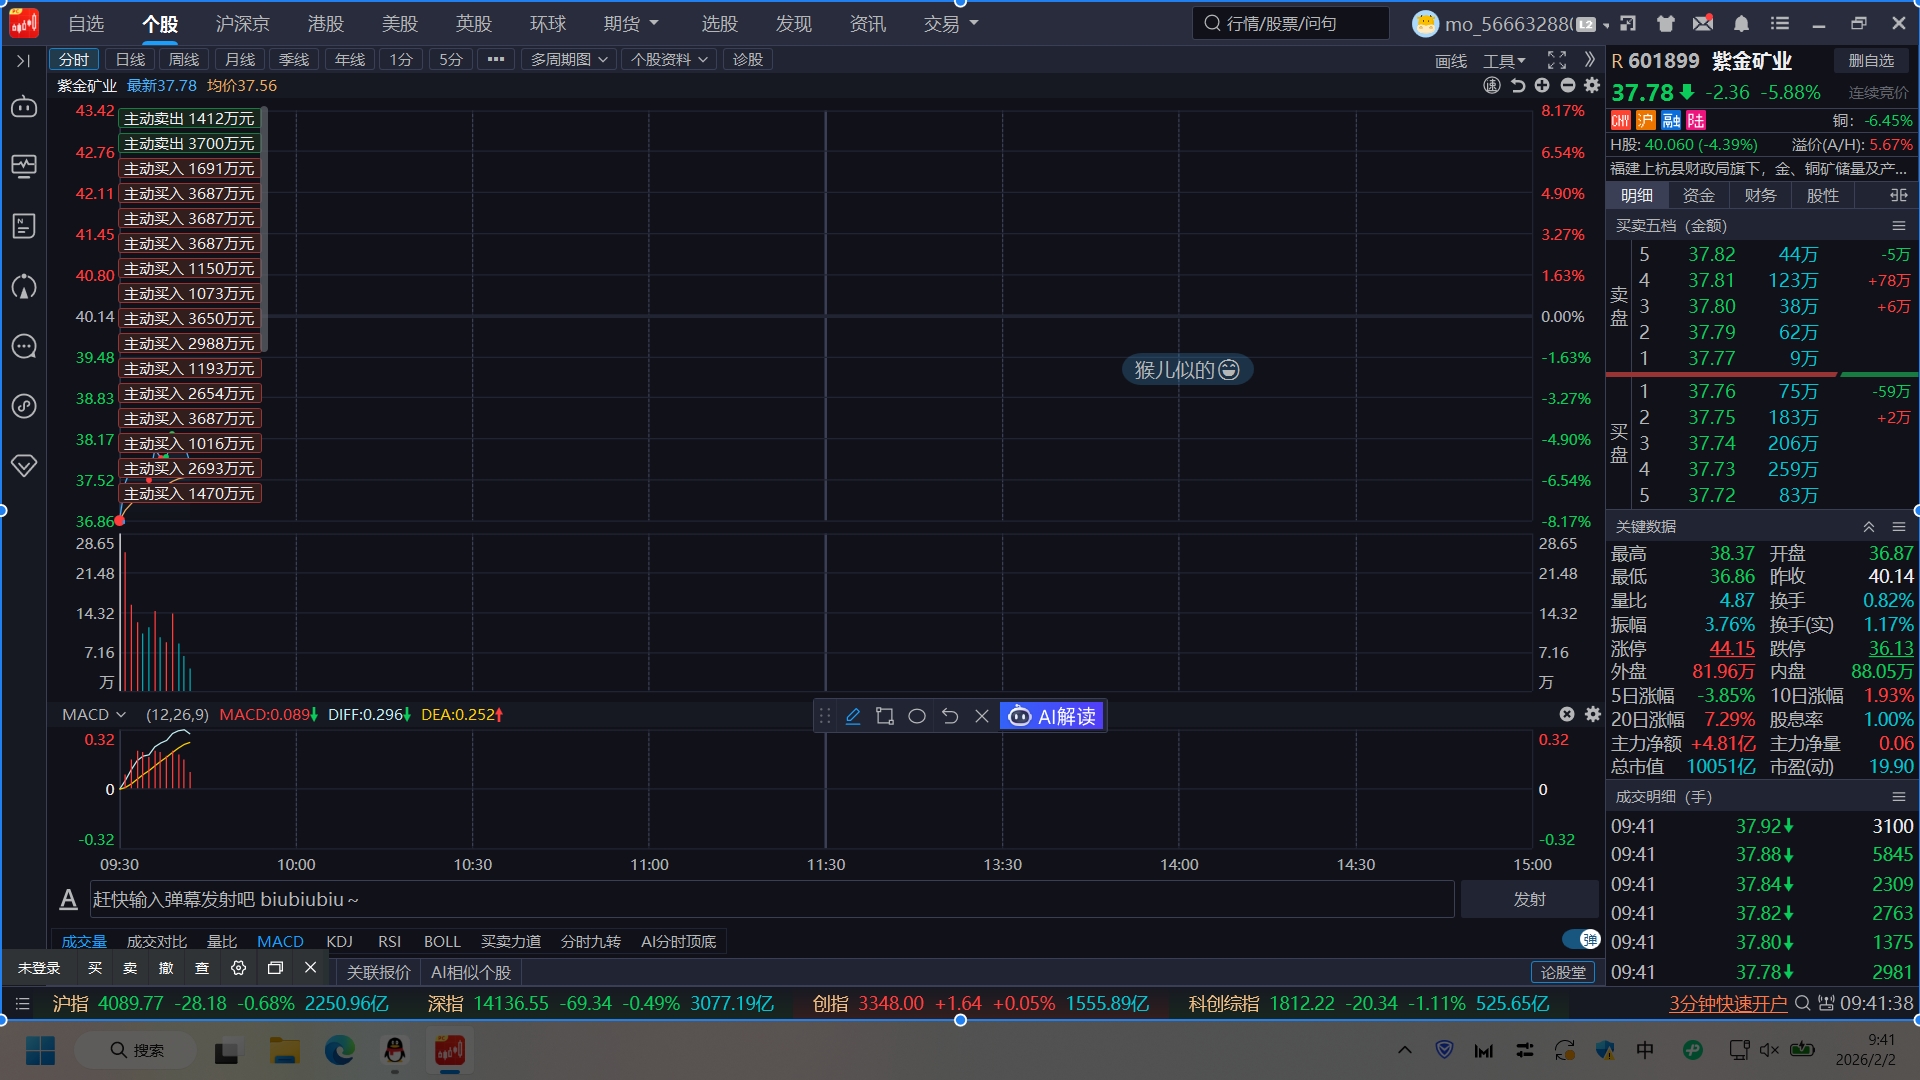1920x1080 pixels.
Task: Select the circle shape annotation tool
Action: click(x=917, y=716)
